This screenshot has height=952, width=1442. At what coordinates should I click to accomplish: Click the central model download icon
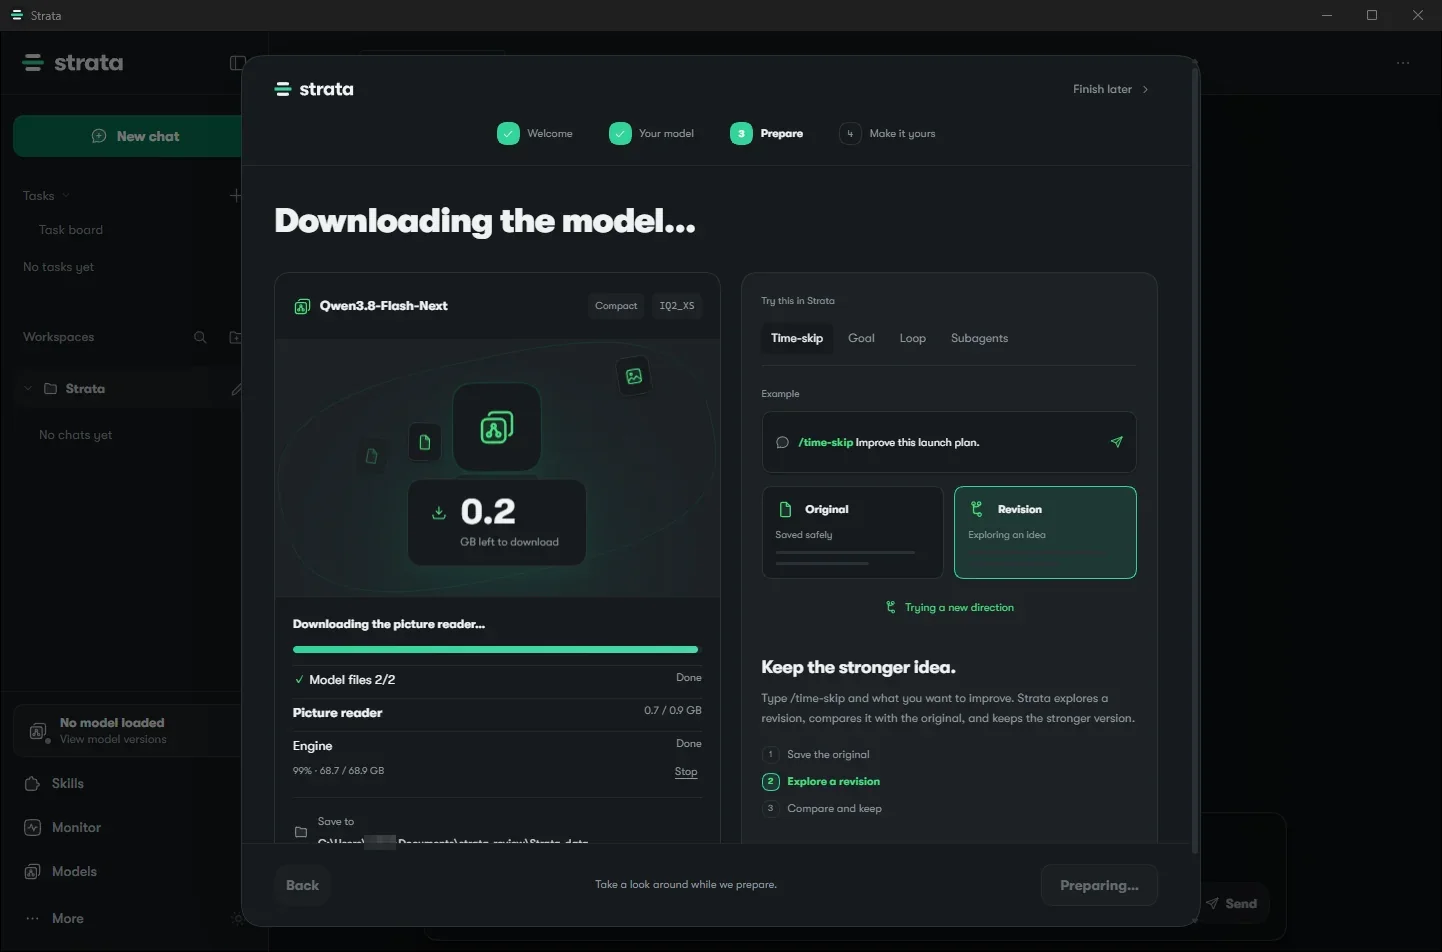(497, 428)
